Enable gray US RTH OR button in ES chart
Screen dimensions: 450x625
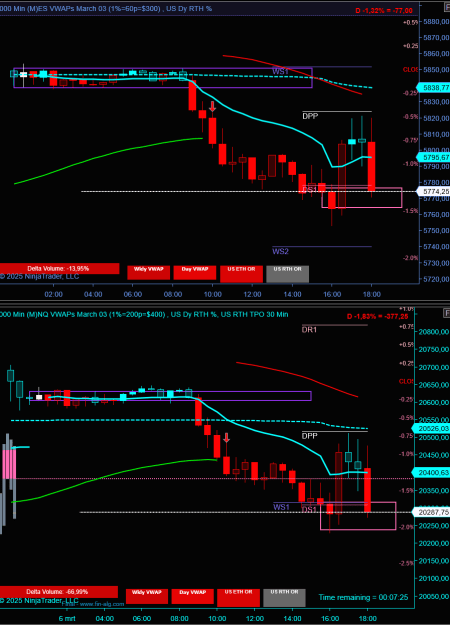[287, 273]
